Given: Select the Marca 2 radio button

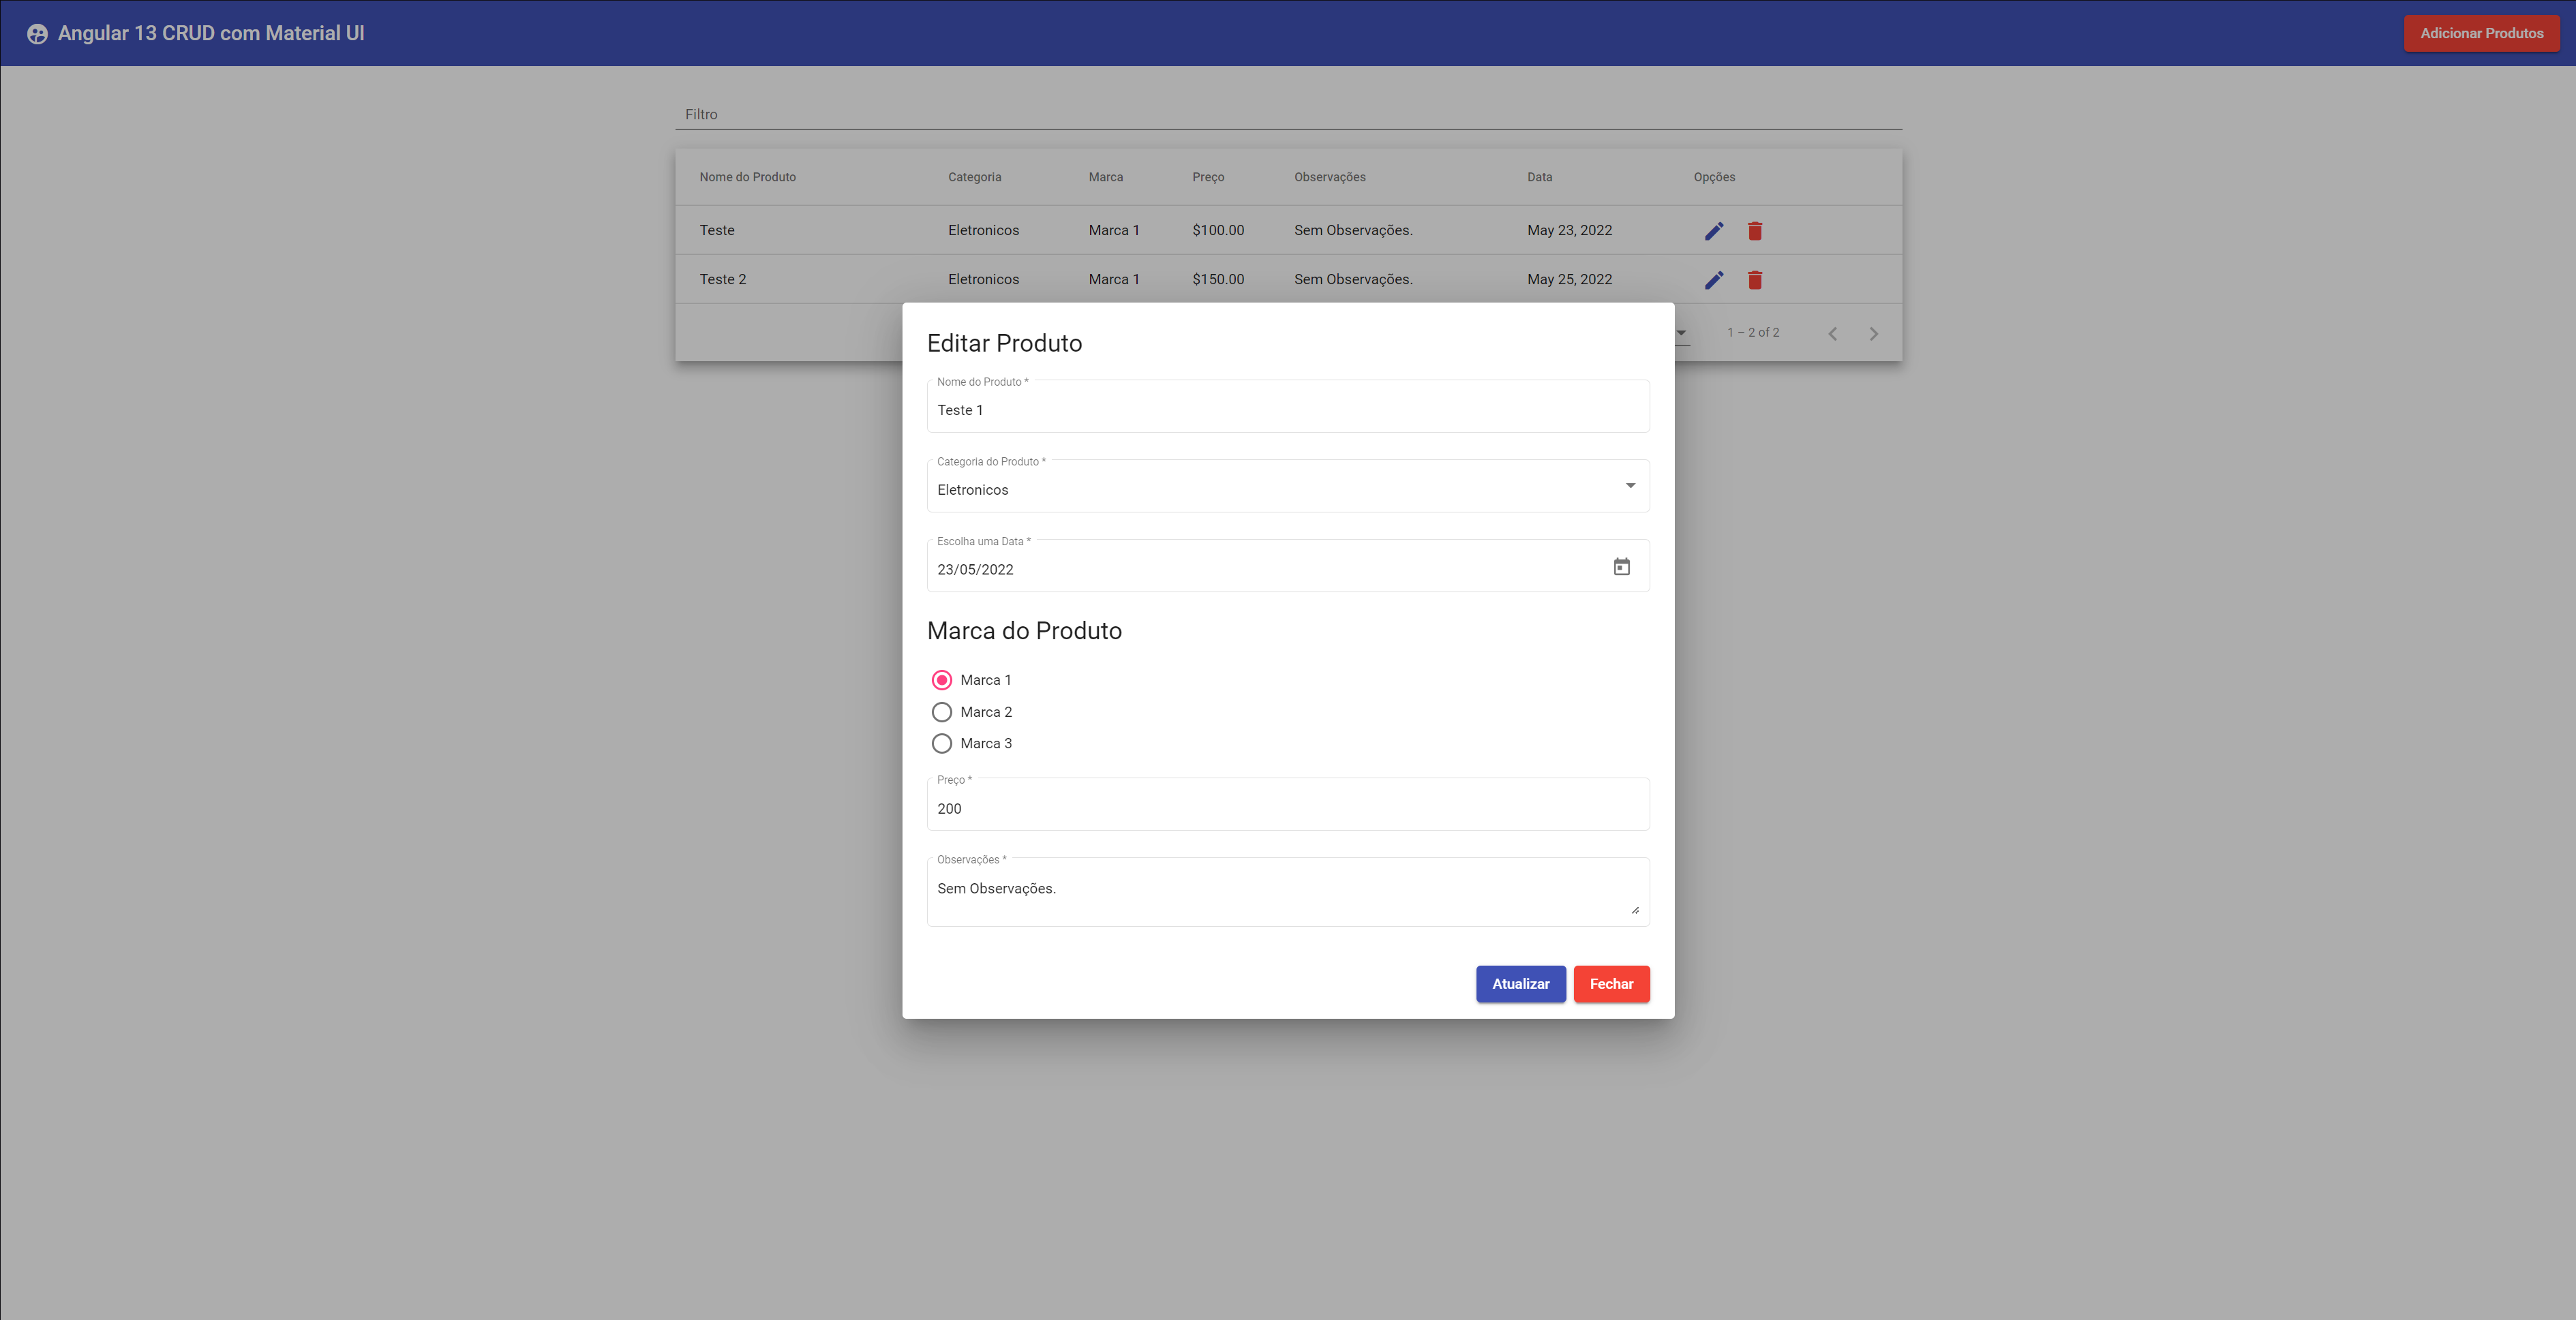Looking at the screenshot, I should click(941, 712).
